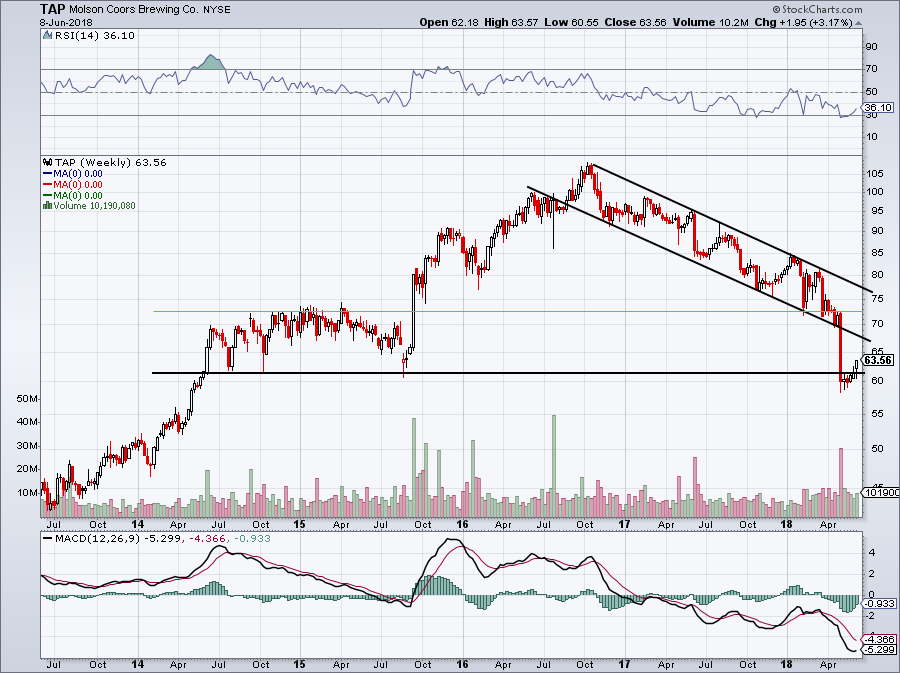The width and height of the screenshot is (900, 673).
Task: Click the red MA(0) 0.00 legend entry
Action: [73, 185]
